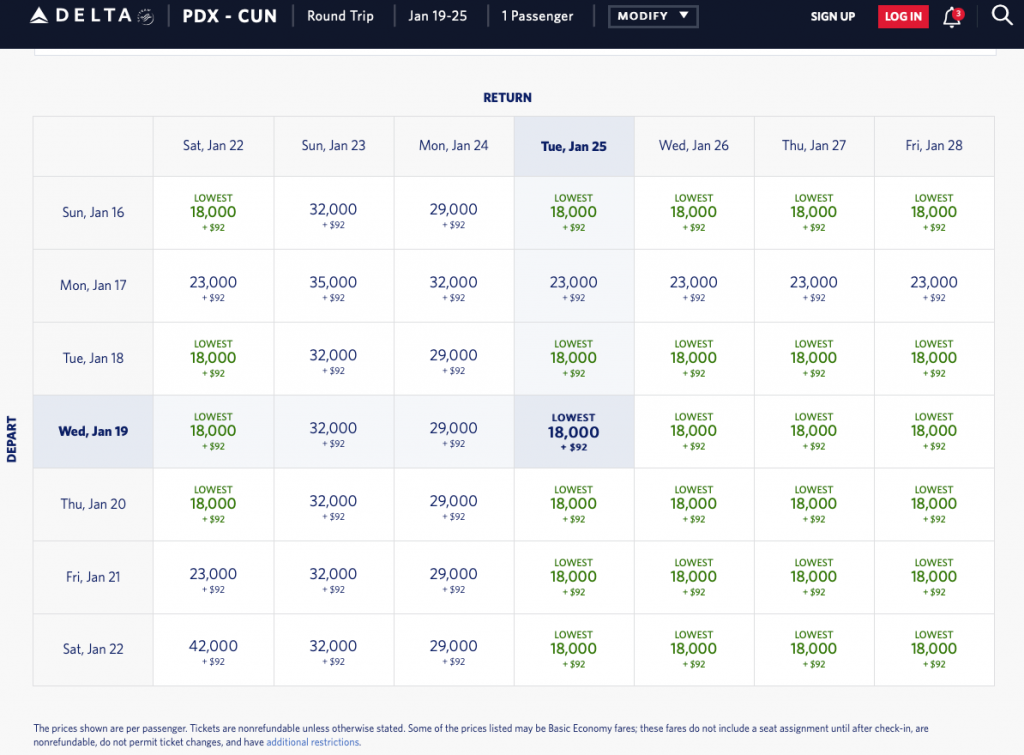Select Sat Jan 22 depart, Sat Jan 22 return 42,000 fare

point(213,651)
